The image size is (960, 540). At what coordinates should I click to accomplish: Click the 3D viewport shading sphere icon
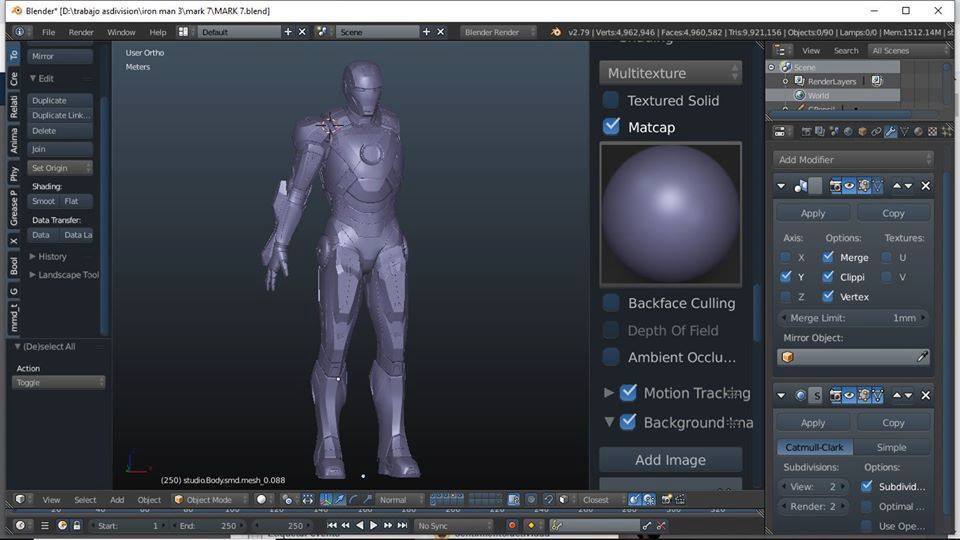(x=261, y=500)
